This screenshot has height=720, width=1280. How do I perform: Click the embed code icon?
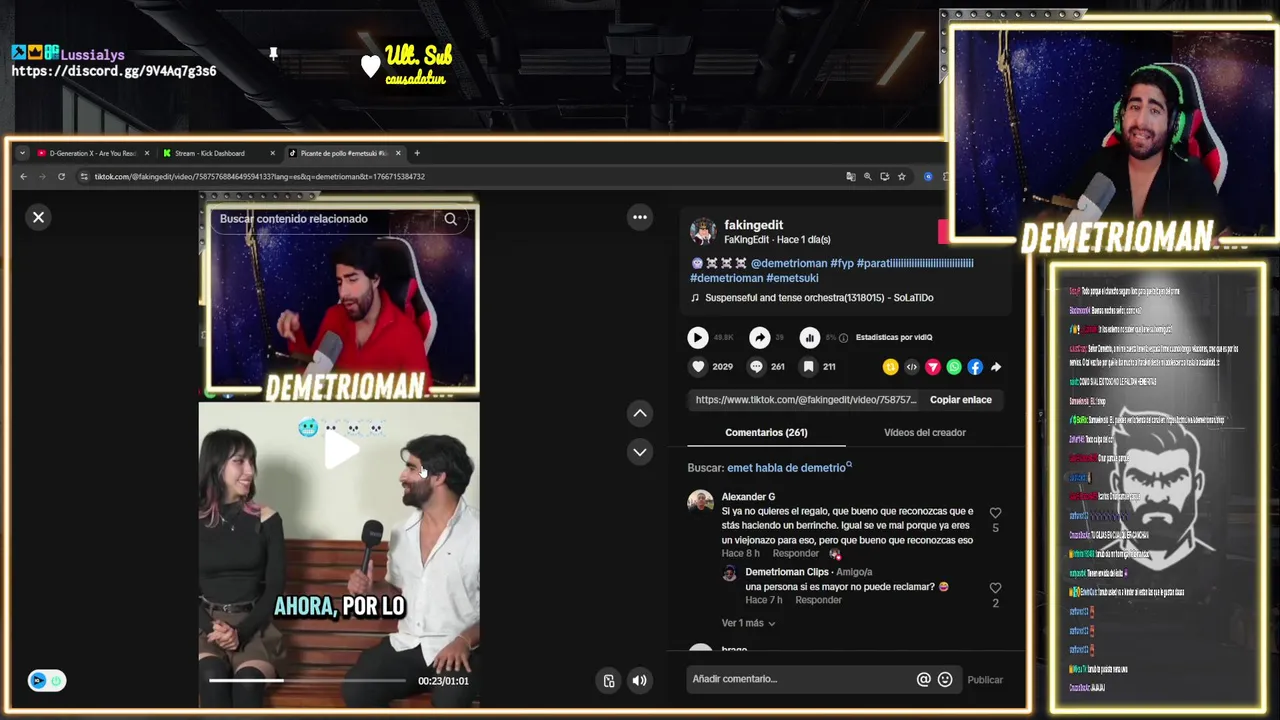point(911,367)
